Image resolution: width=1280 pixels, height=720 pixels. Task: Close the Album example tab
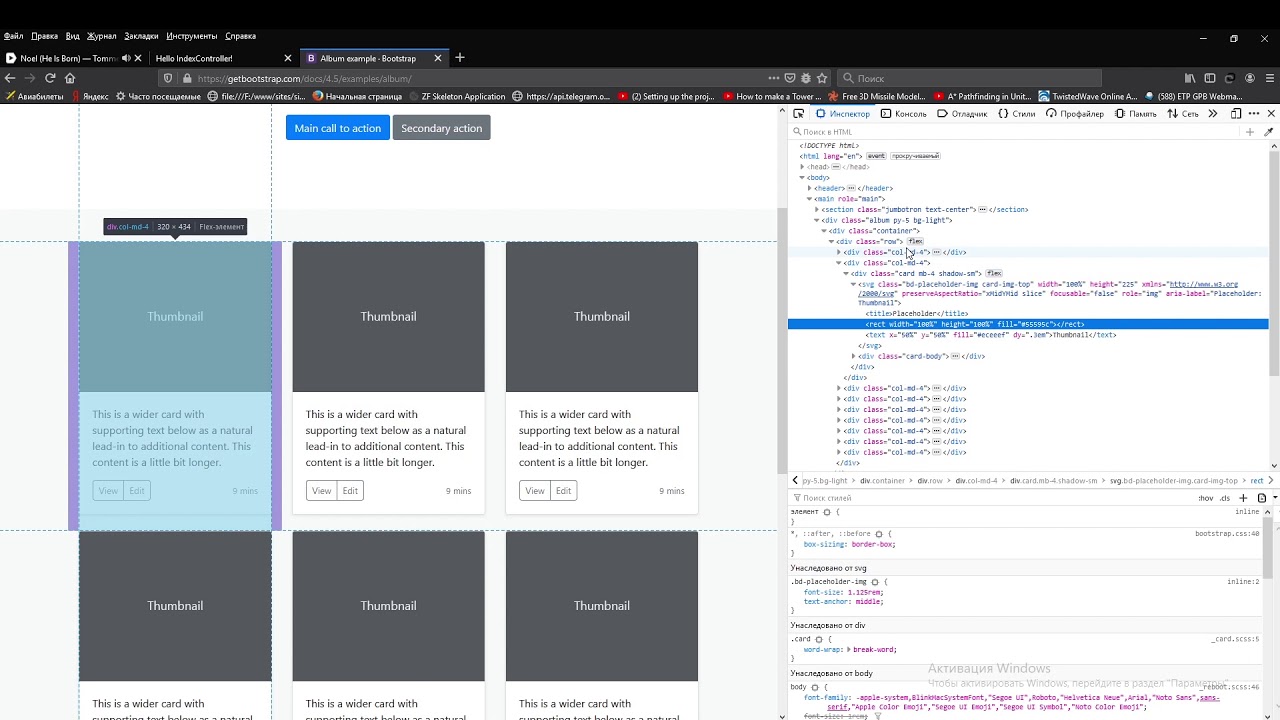point(438,58)
